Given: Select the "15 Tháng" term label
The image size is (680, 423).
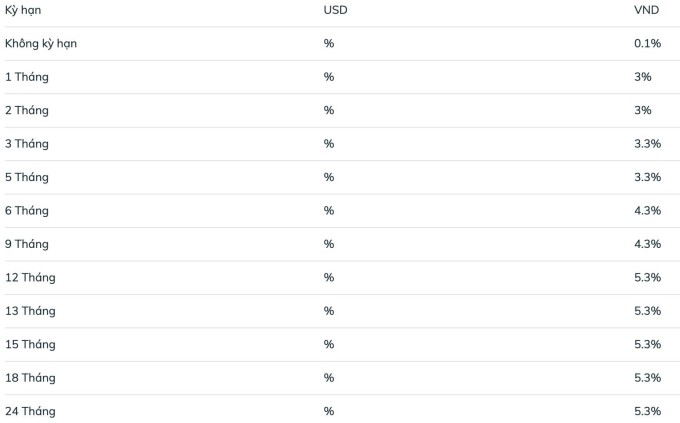Looking at the screenshot, I should click(x=30, y=345).
